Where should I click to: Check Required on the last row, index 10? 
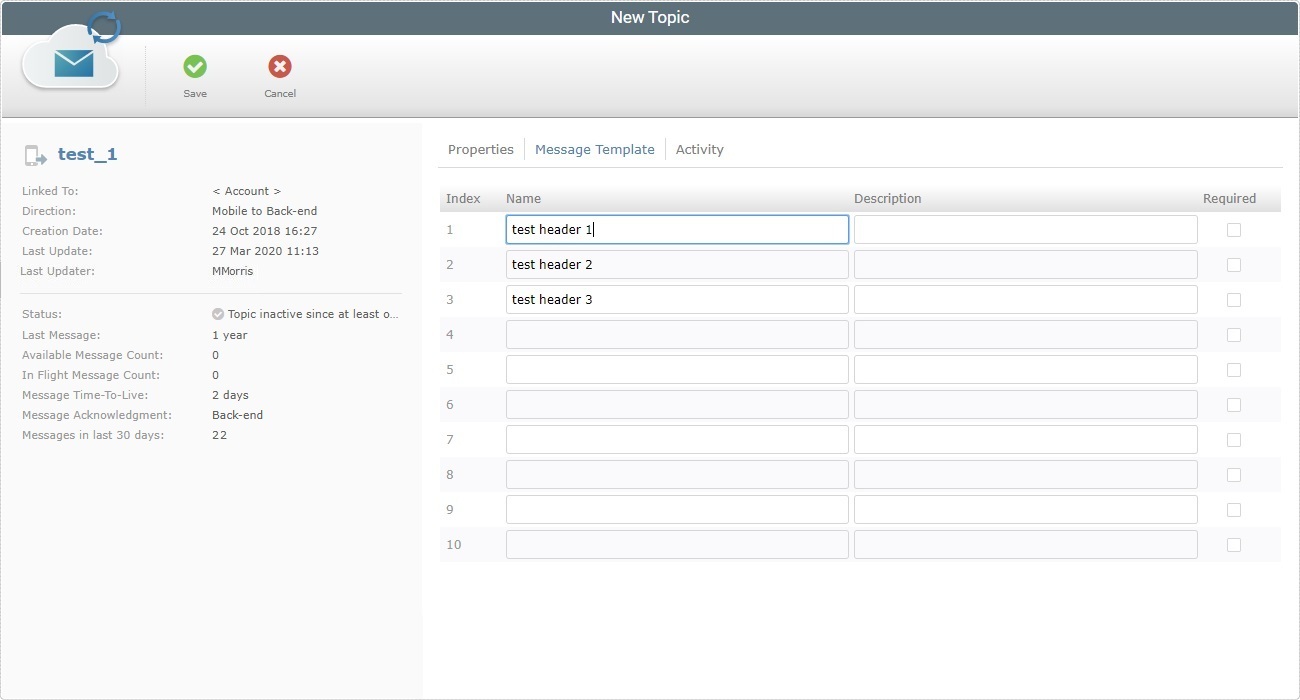point(1233,544)
